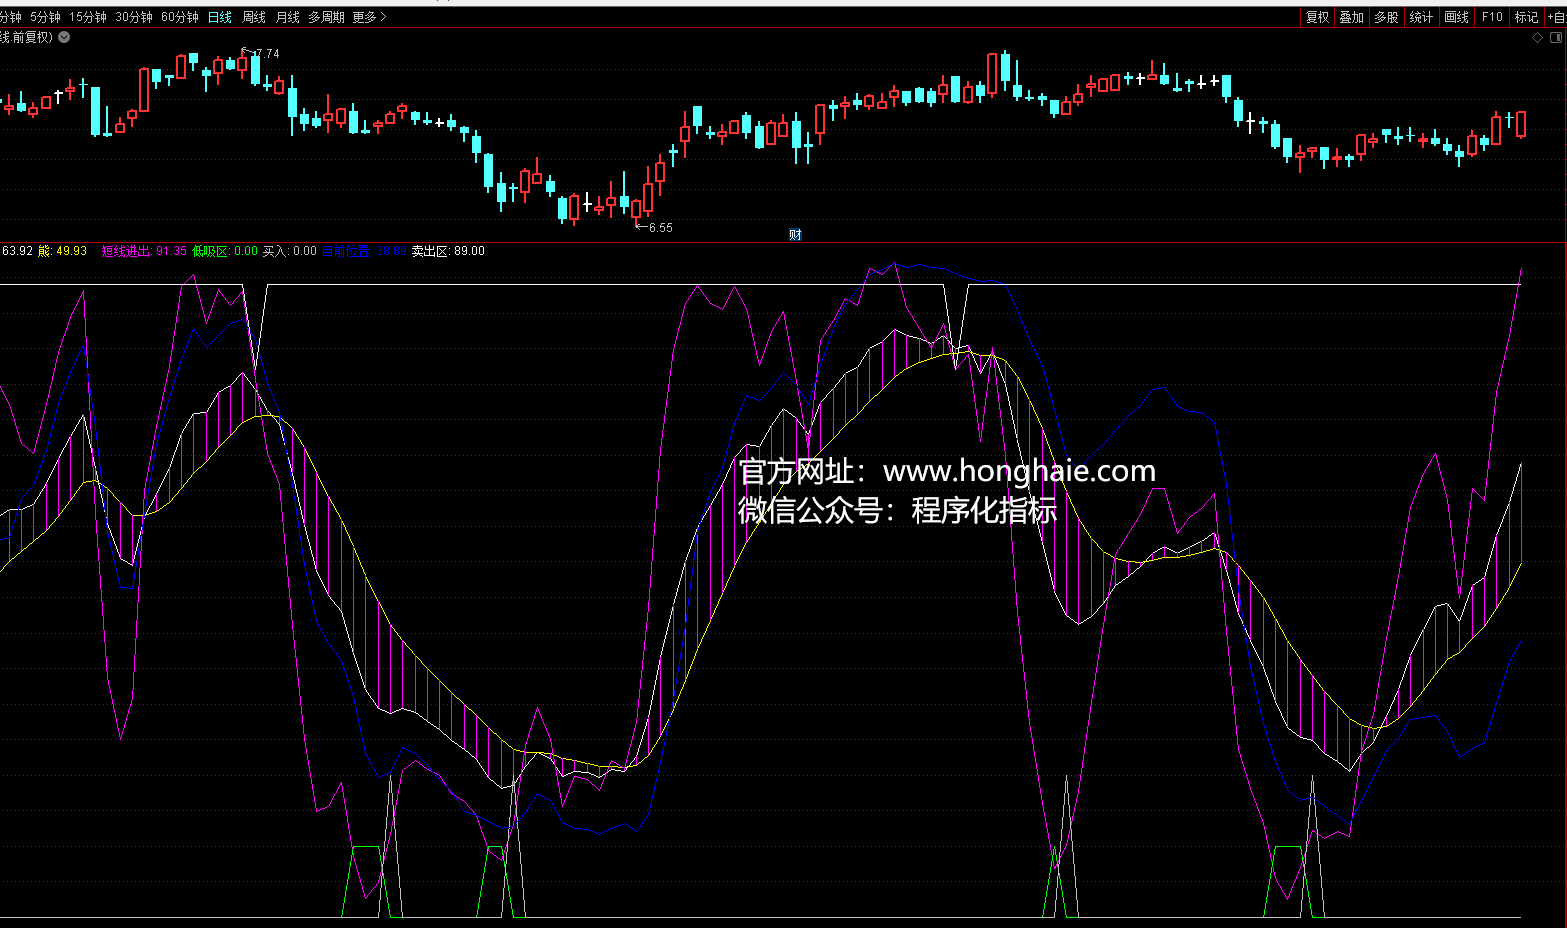Click the 复权 toolbar button

click(x=1317, y=17)
